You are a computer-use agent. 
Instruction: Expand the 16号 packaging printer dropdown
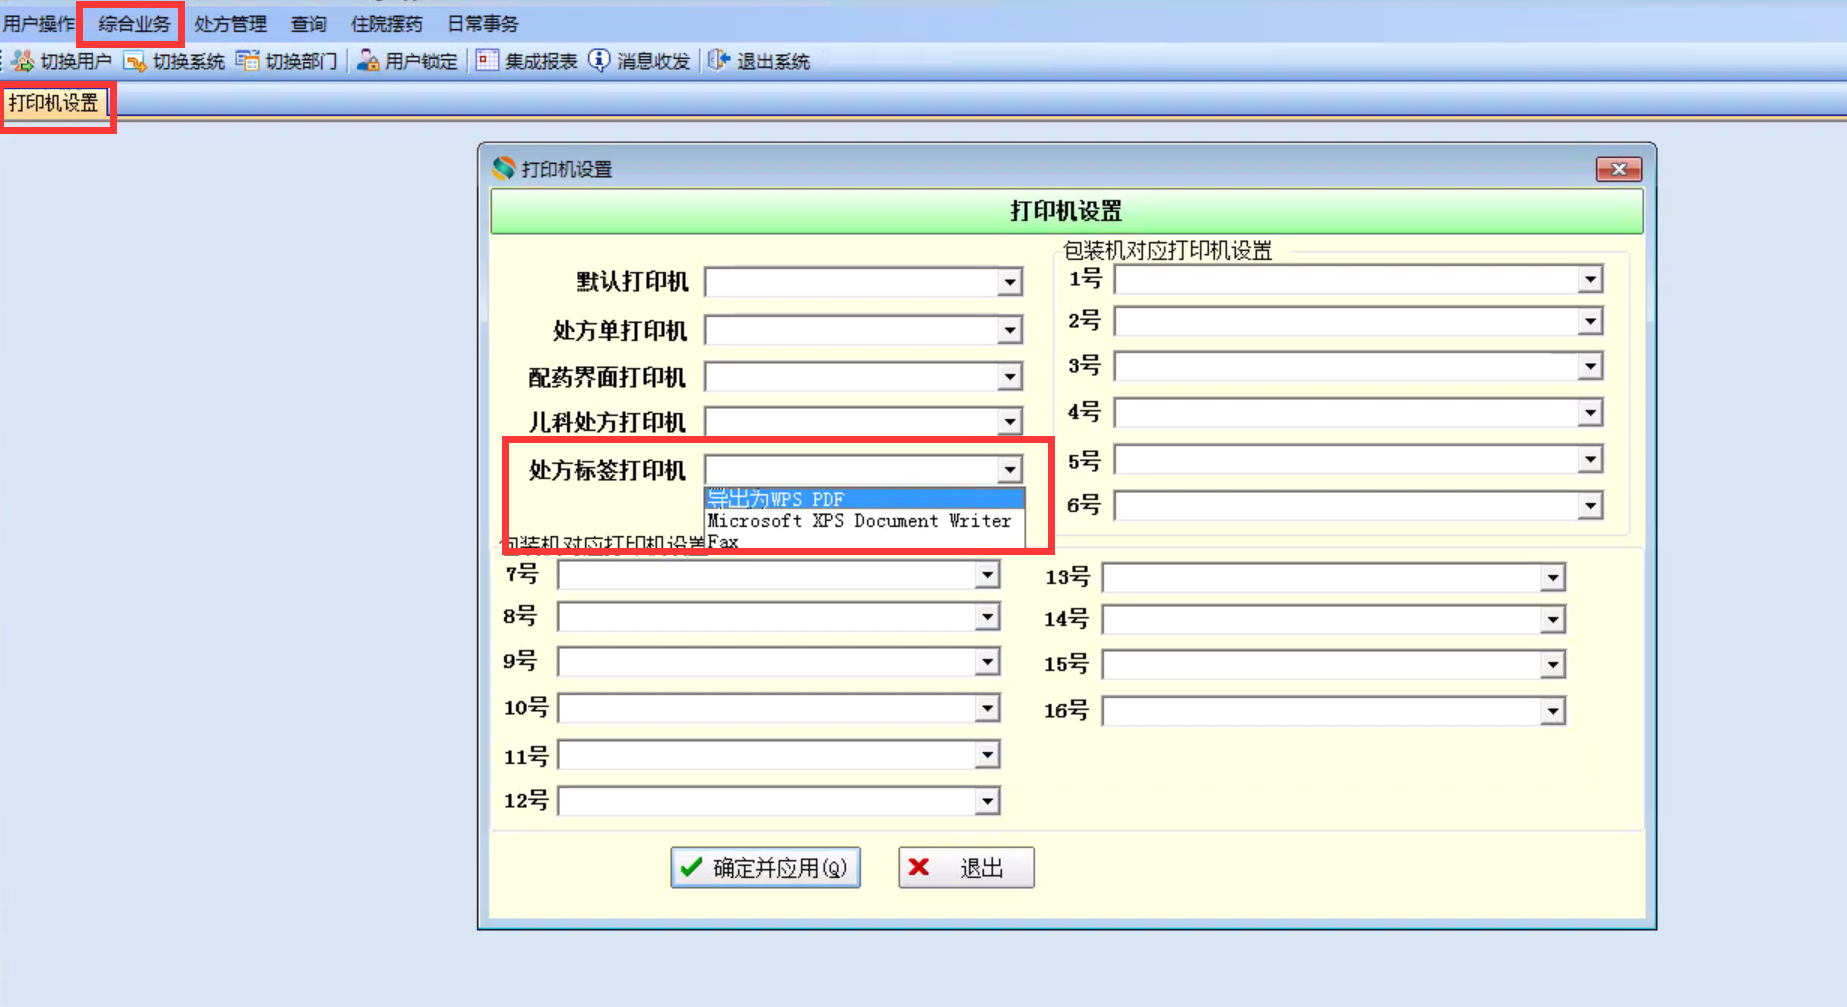[x=1552, y=712]
